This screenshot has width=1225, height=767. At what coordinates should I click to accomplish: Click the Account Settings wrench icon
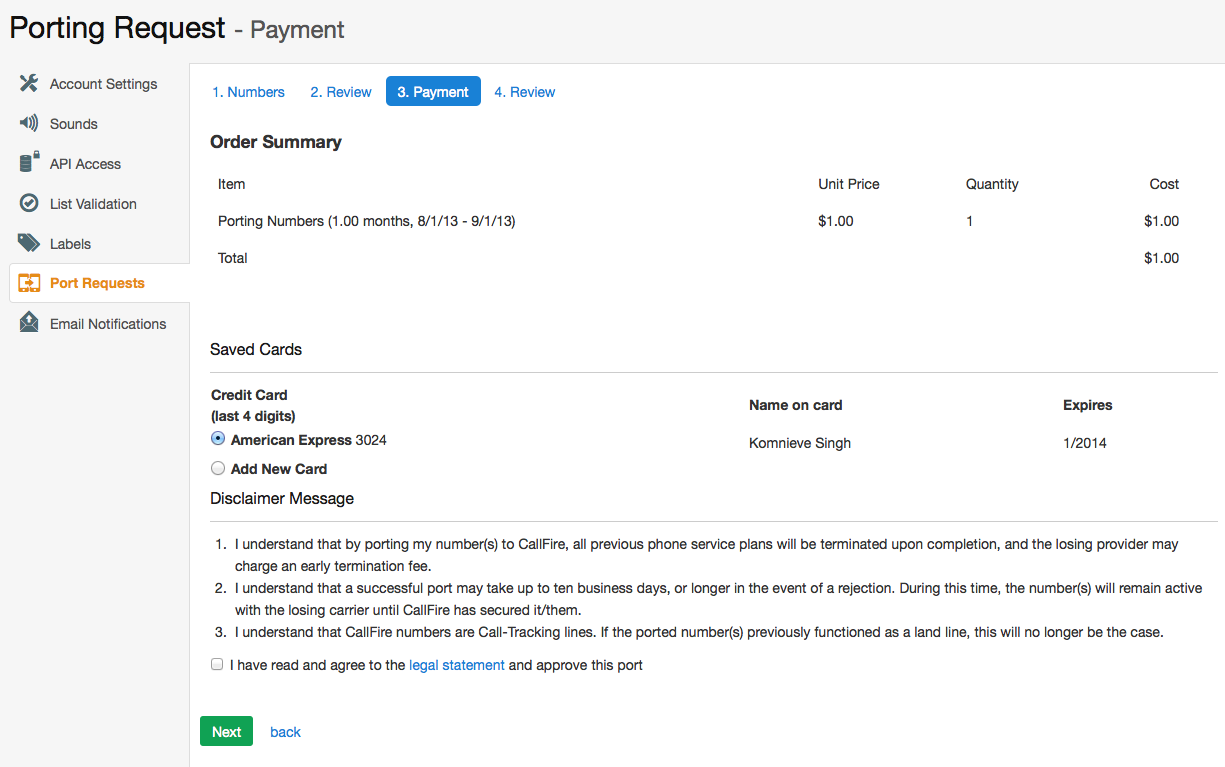(x=29, y=83)
